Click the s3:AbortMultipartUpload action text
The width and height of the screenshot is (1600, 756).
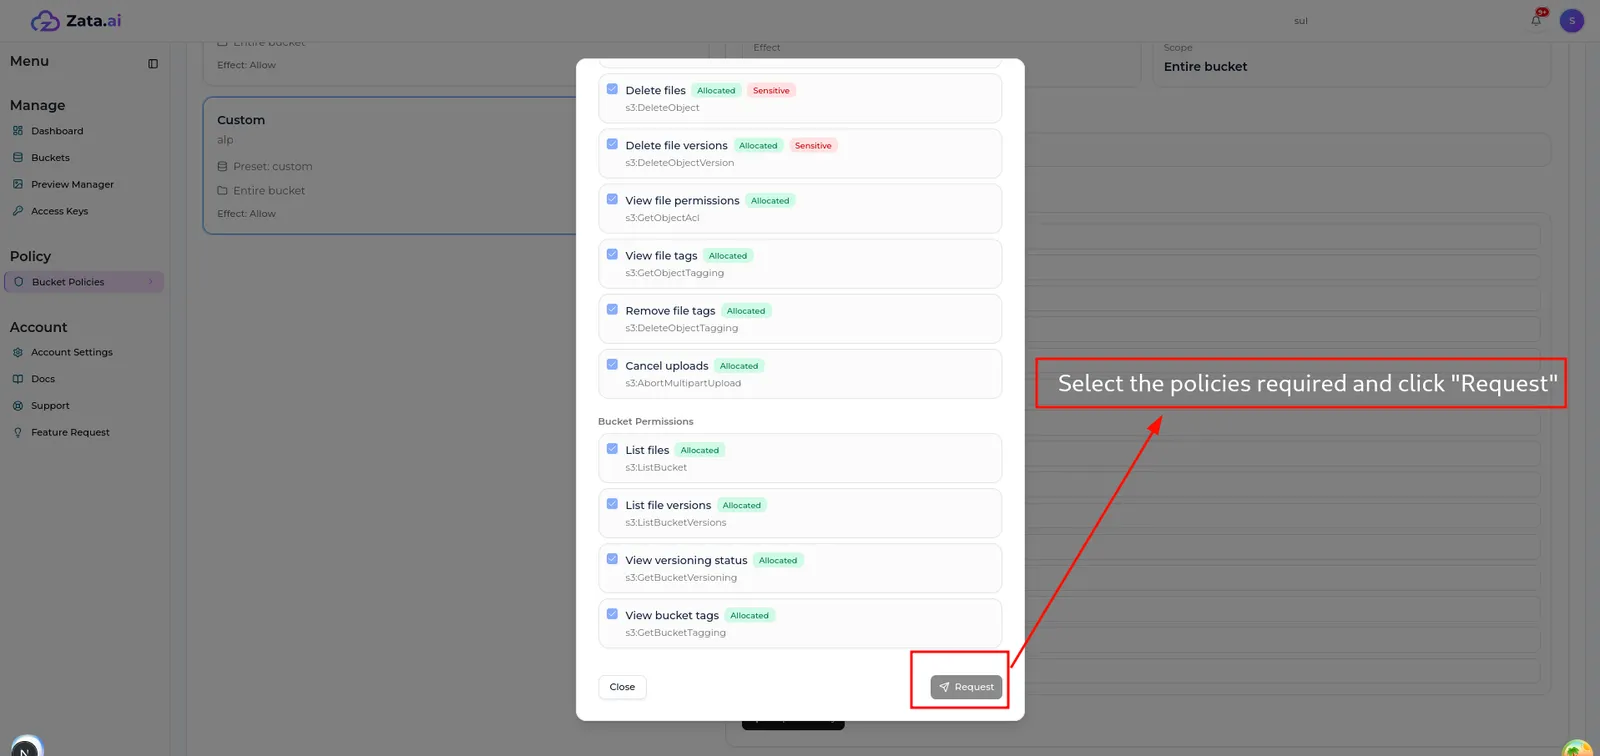pyautogui.click(x=683, y=383)
